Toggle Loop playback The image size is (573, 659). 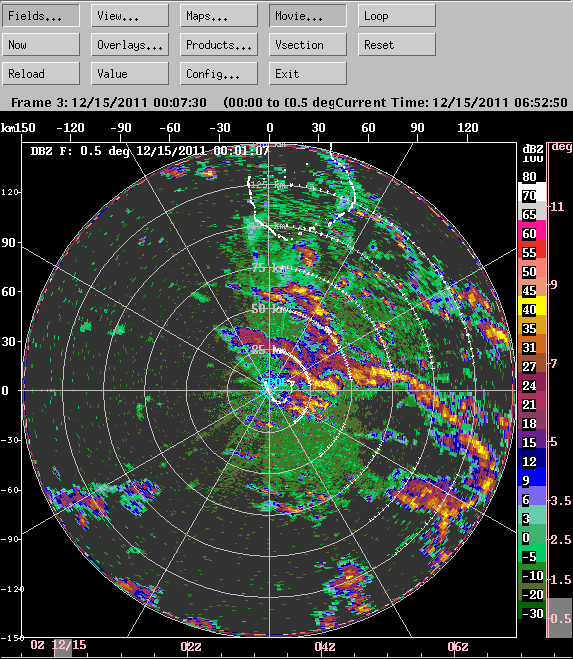(x=397, y=16)
